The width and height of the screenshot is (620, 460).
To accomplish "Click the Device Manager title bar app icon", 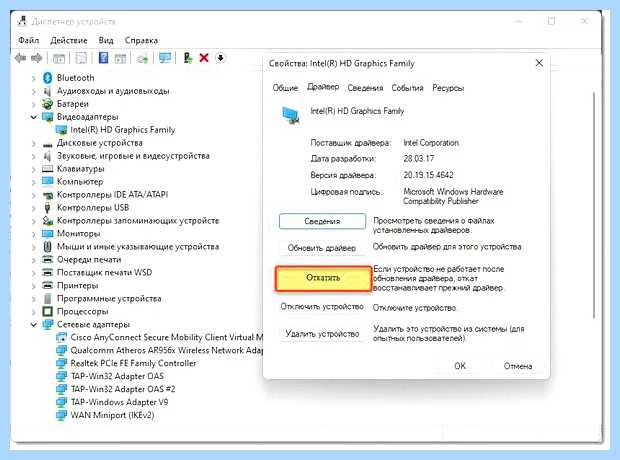I will [x=22, y=21].
